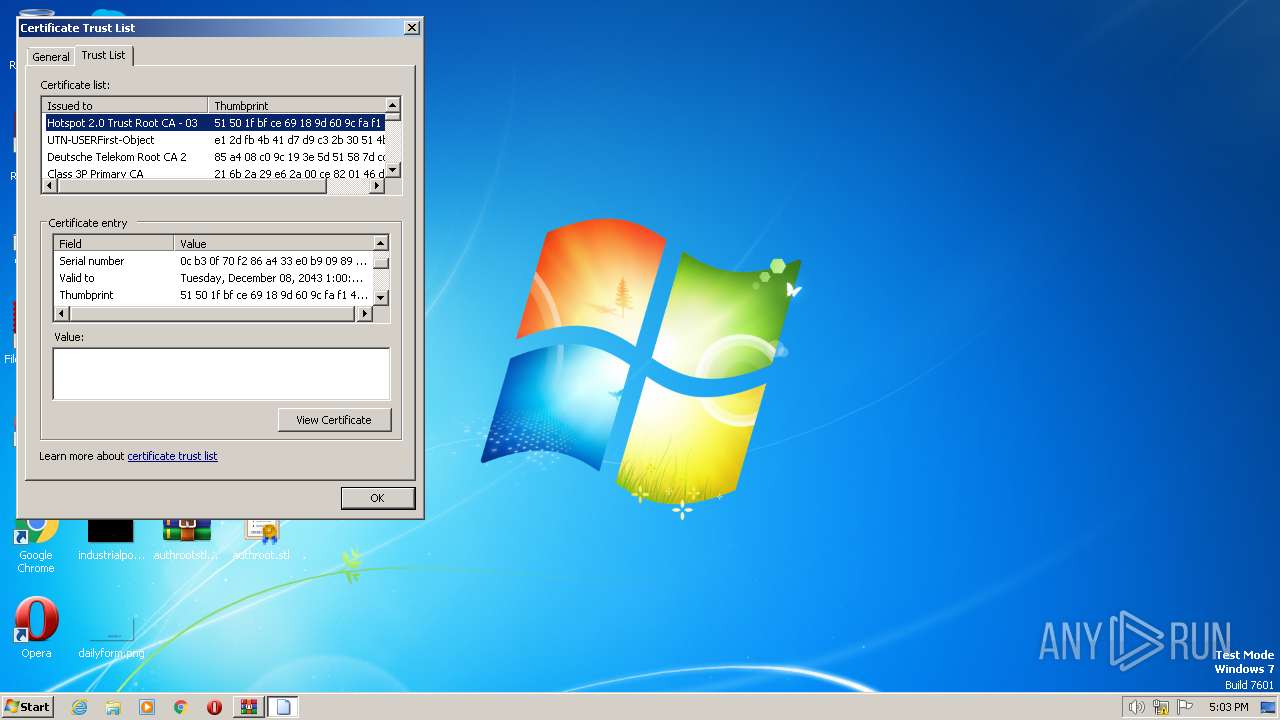Image resolution: width=1280 pixels, height=720 pixels.
Task: Click the Start button
Action: 27,706
